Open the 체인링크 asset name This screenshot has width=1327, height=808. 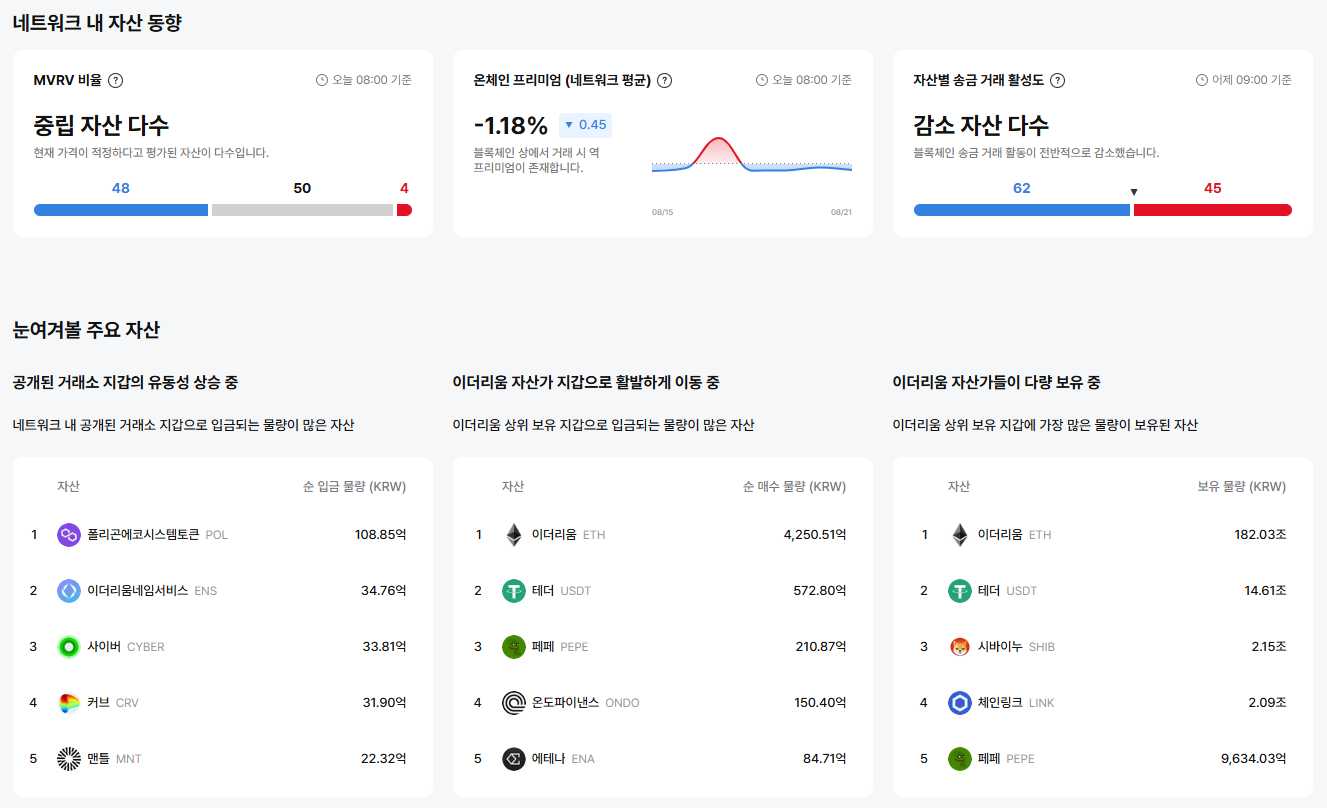click(x=1000, y=703)
